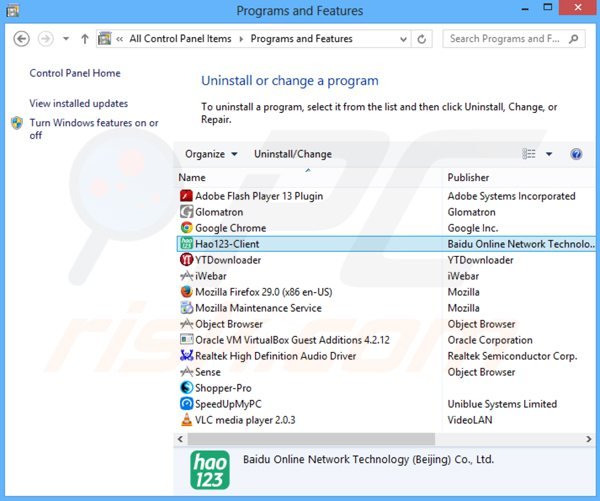
Task: Click the change view icon
Action: 529,154
